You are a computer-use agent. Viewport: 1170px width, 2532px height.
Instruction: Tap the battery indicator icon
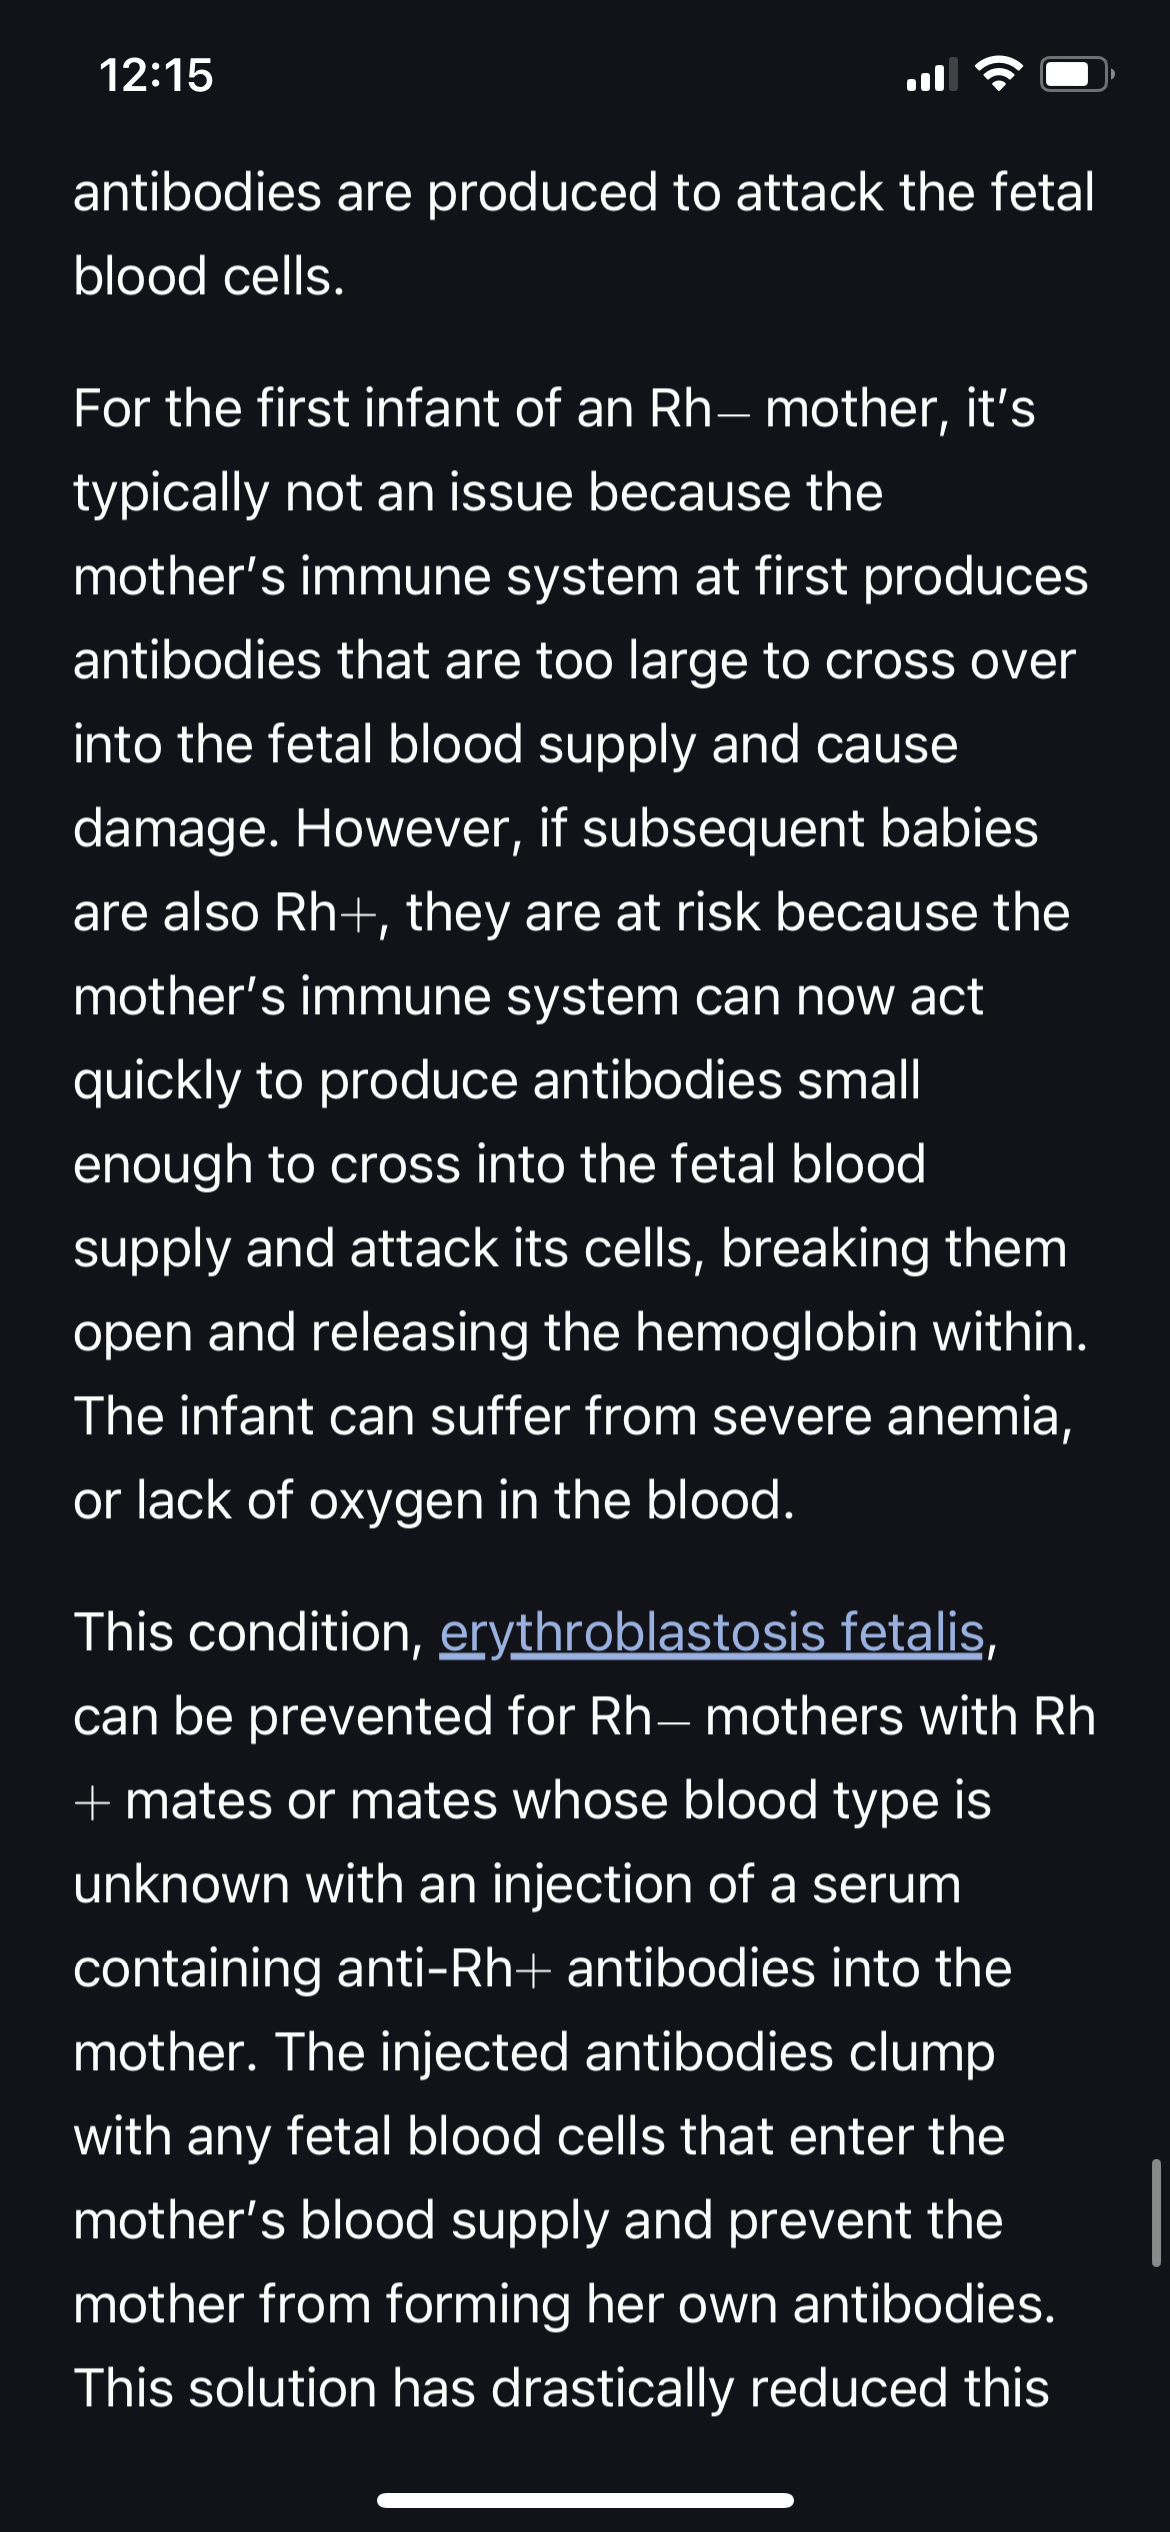point(1077,74)
